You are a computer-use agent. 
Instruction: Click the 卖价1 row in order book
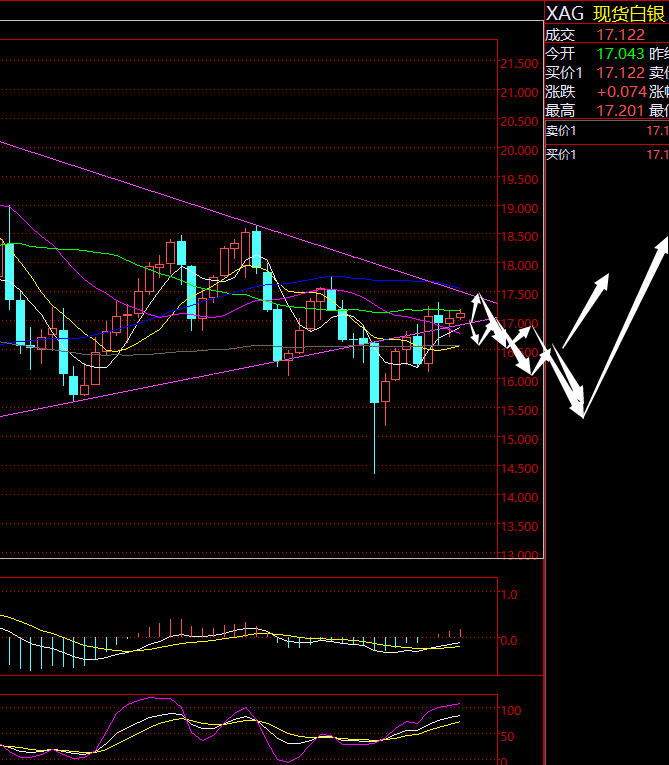[607, 131]
